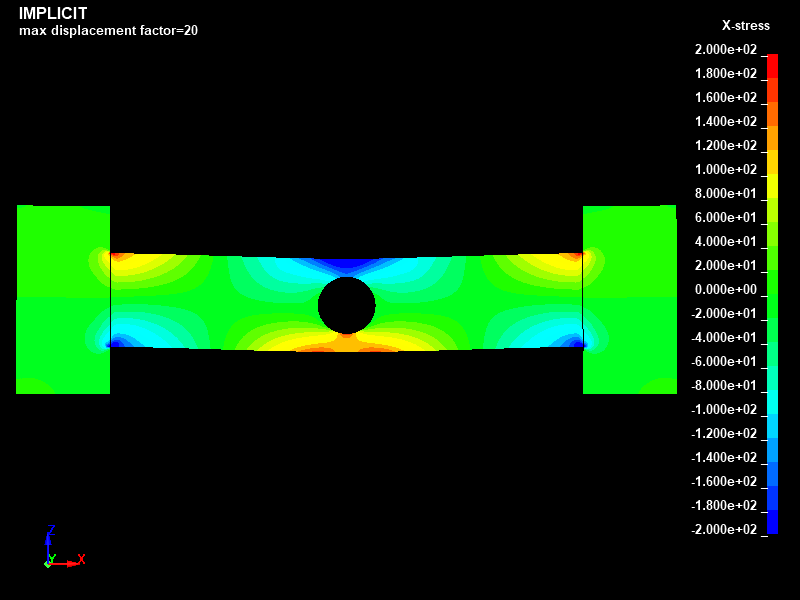Click the blue compression zone above the hole
Viewport: 800px width, 600px height.
click(347, 266)
